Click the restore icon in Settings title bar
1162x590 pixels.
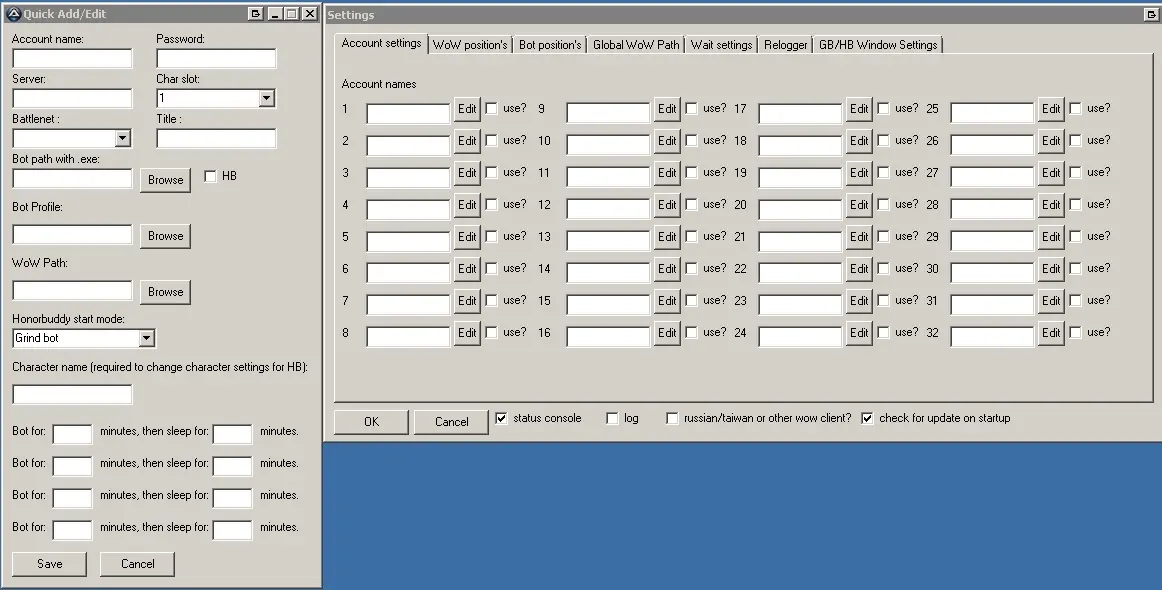pos(1151,15)
